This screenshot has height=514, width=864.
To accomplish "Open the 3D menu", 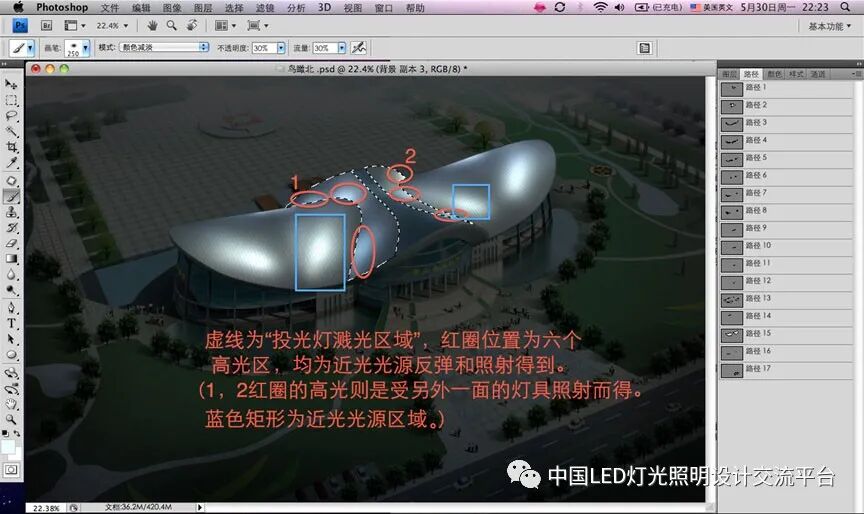I will (x=325, y=8).
